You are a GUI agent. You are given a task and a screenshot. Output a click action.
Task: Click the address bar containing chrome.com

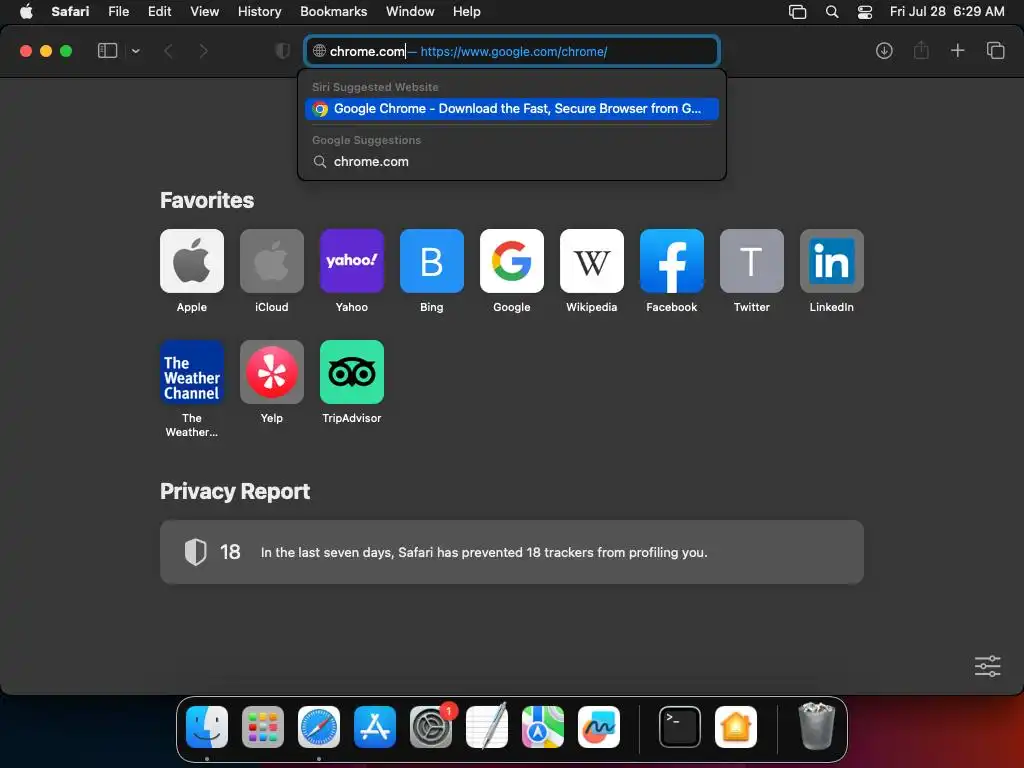(x=512, y=51)
